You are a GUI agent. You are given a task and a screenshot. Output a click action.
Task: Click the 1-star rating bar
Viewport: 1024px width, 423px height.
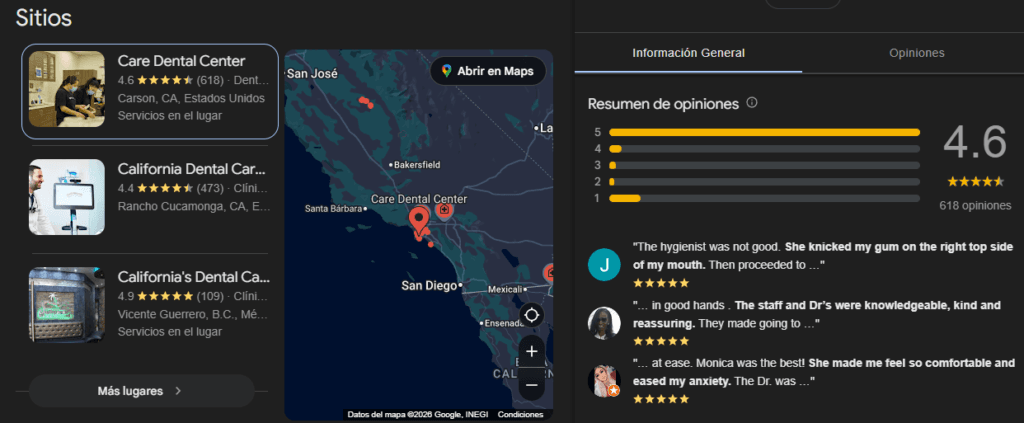point(764,198)
